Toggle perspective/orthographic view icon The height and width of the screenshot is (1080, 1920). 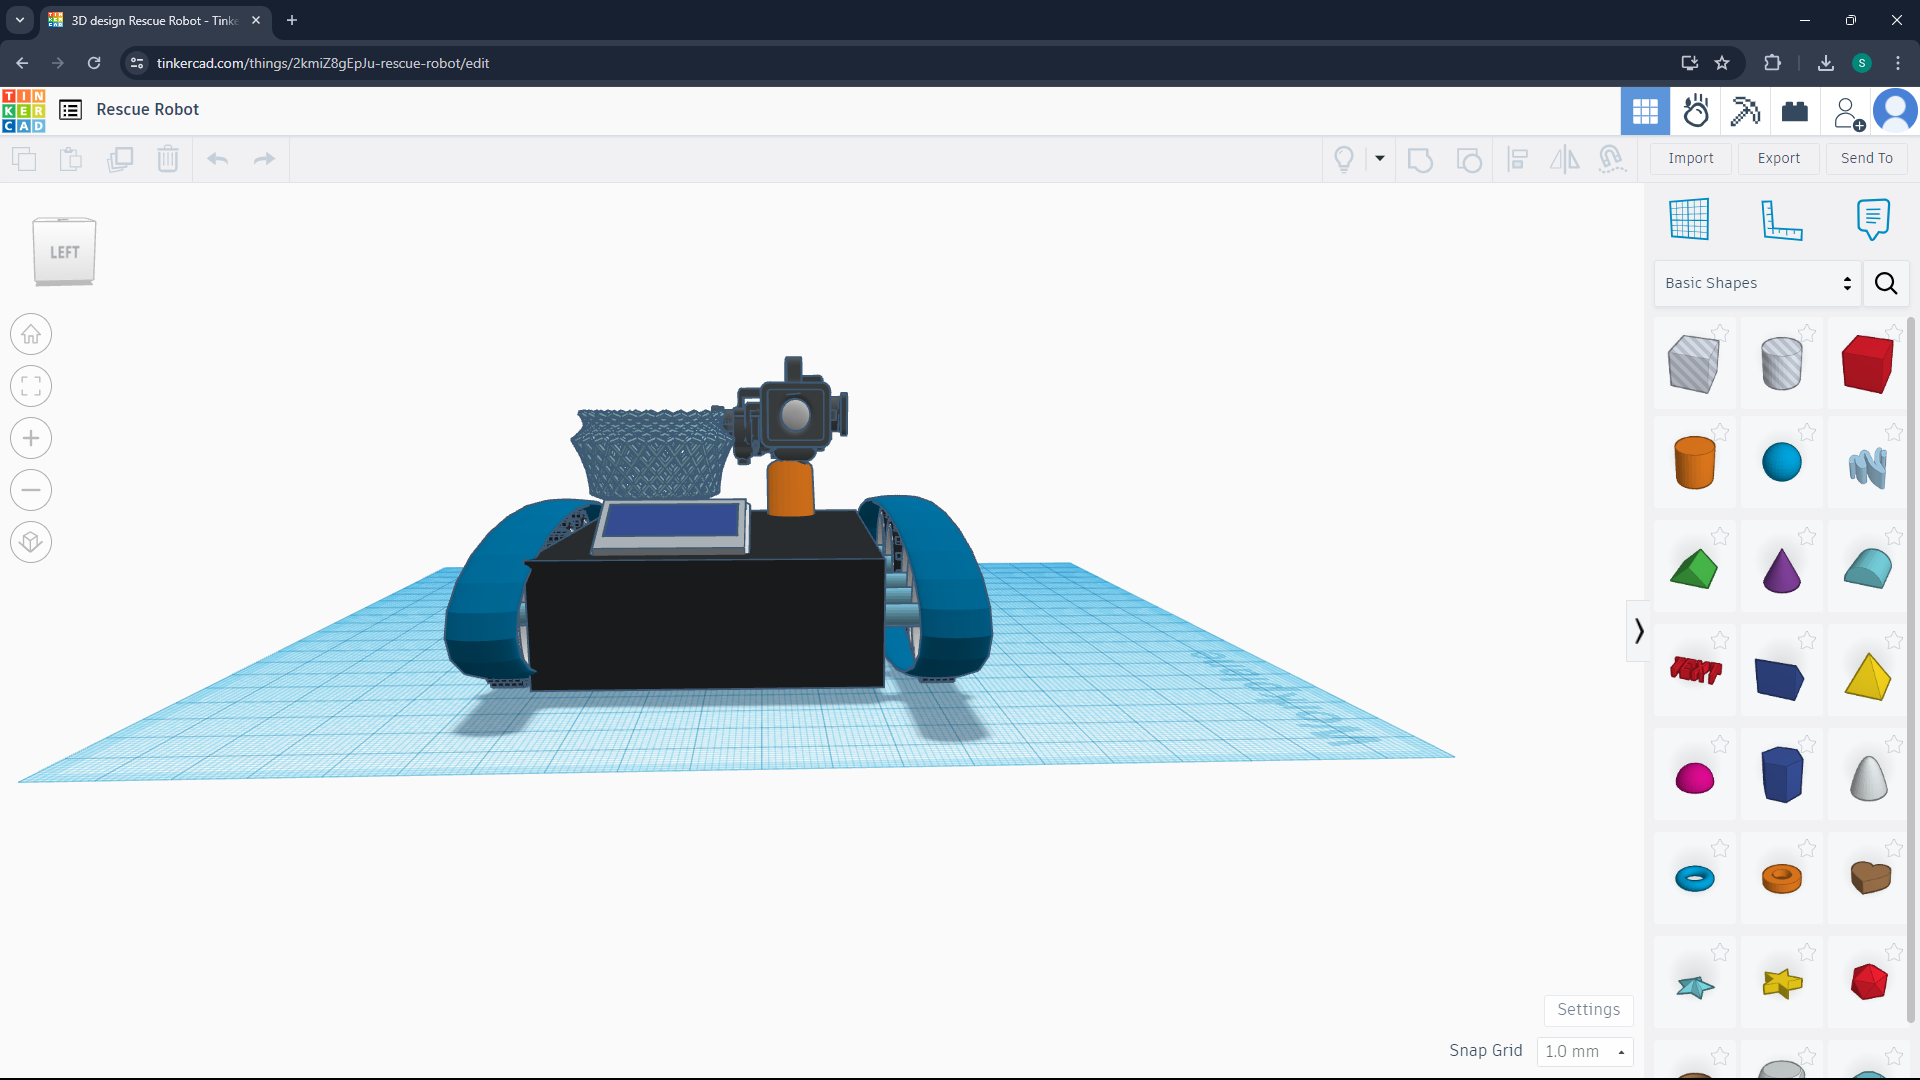point(31,542)
